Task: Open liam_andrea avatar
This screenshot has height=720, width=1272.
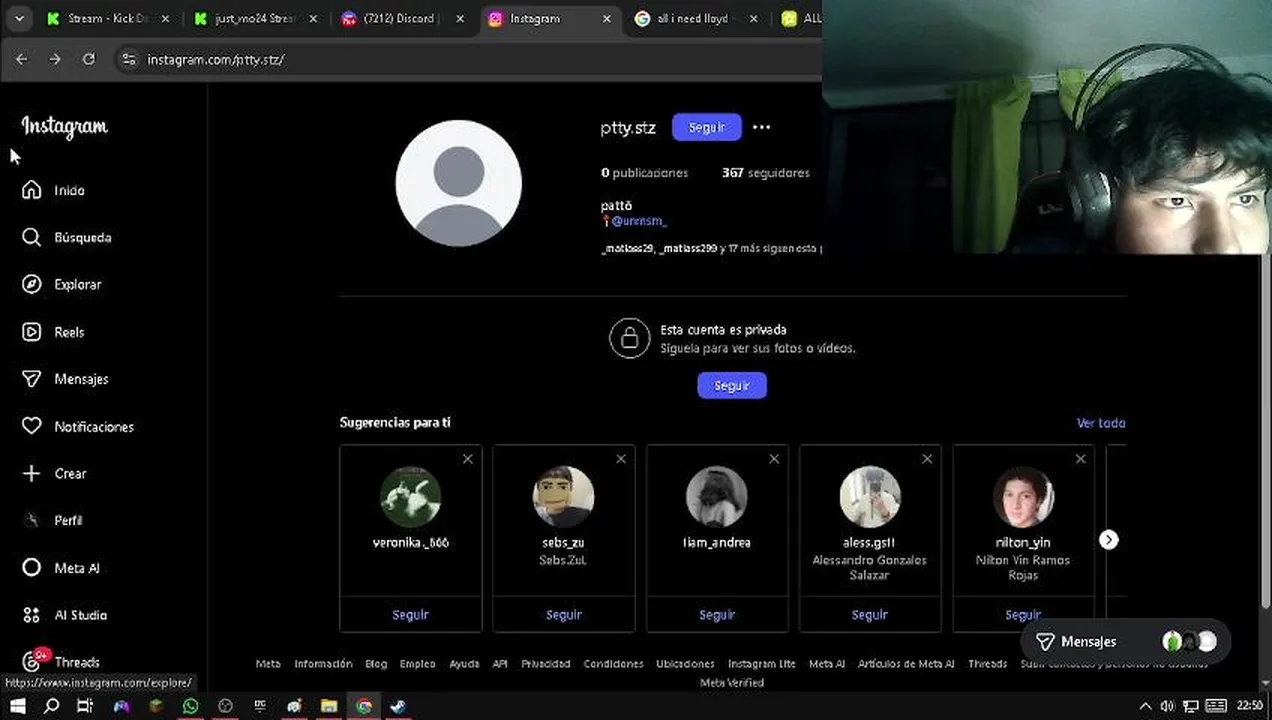Action: [x=717, y=497]
